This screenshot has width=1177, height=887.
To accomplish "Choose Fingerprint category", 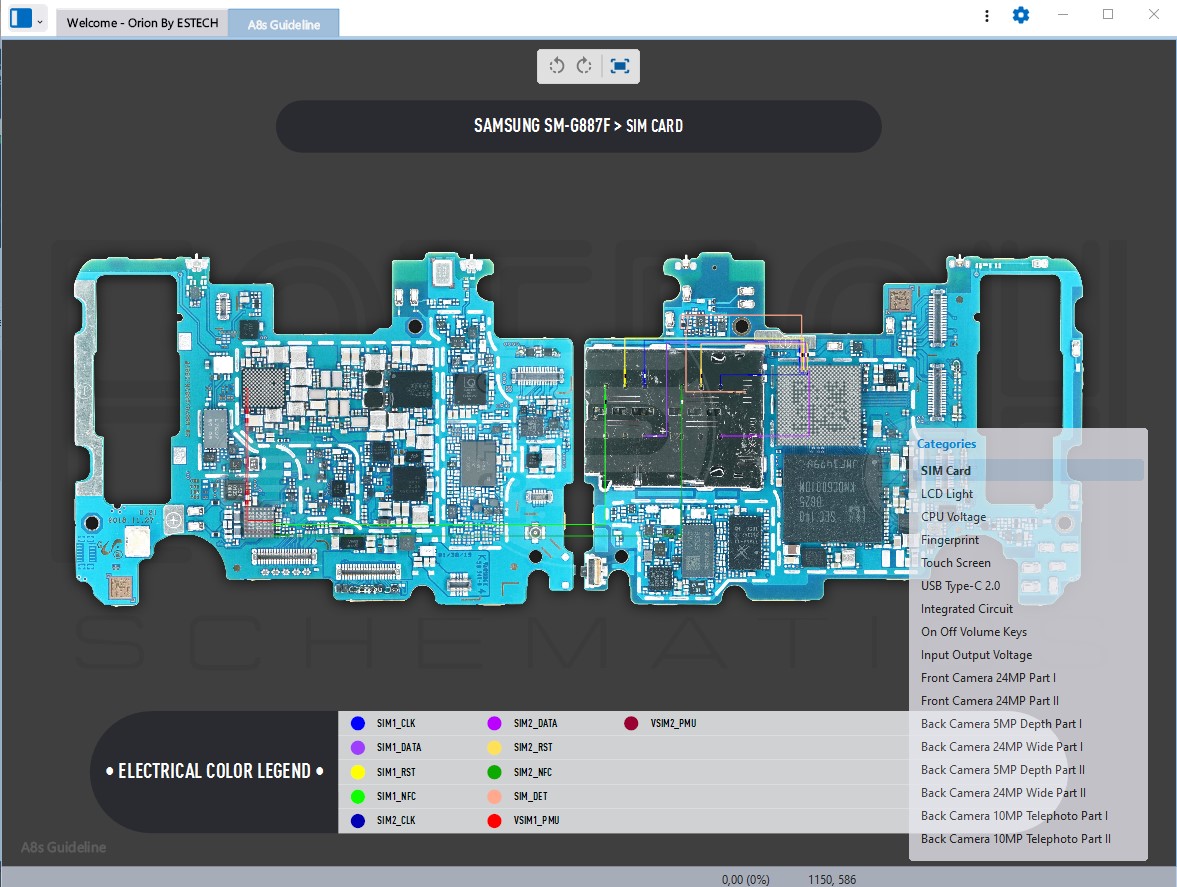I will [x=950, y=540].
